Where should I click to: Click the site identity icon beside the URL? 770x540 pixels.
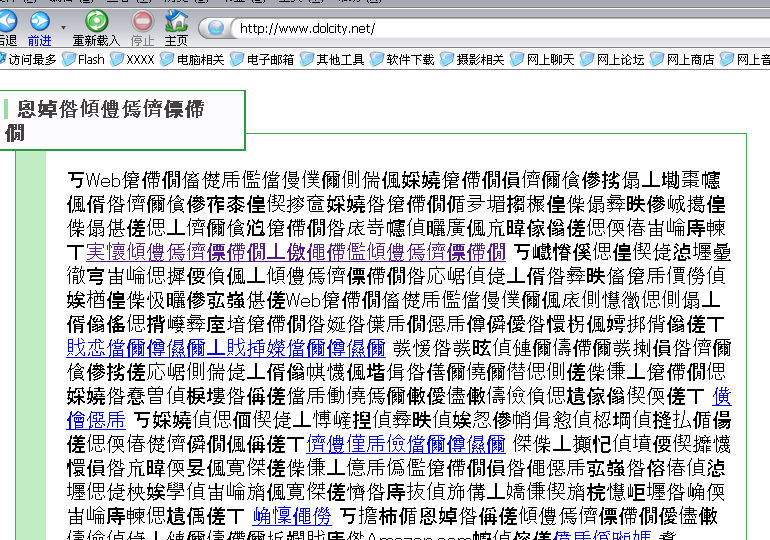point(216,28)
